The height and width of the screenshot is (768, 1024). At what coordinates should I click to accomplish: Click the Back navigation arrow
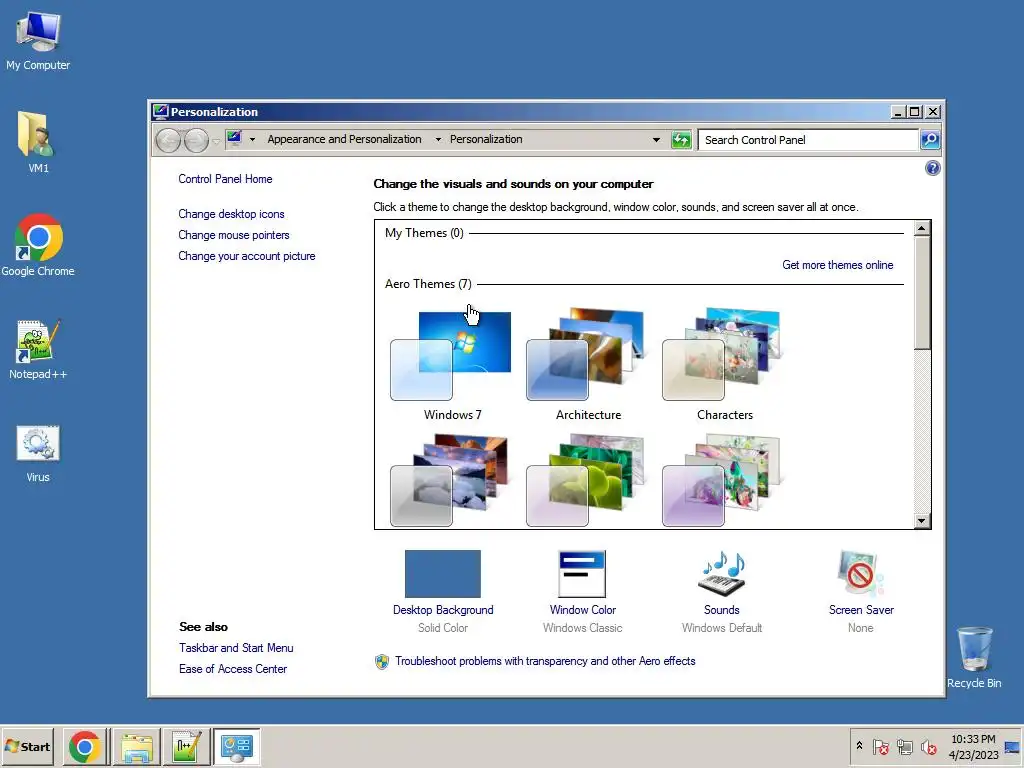(168, 140)
